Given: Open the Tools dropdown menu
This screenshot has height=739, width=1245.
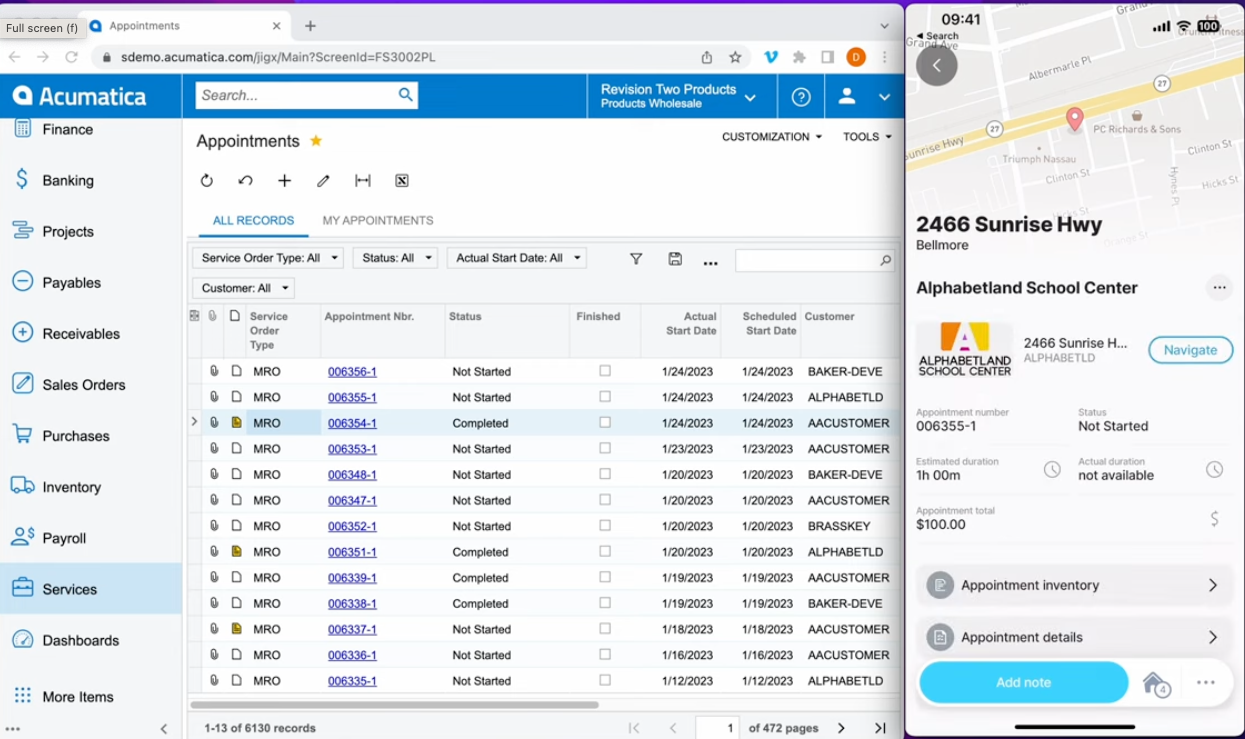Looking at the screenshot, I should [x=867, y=137].
